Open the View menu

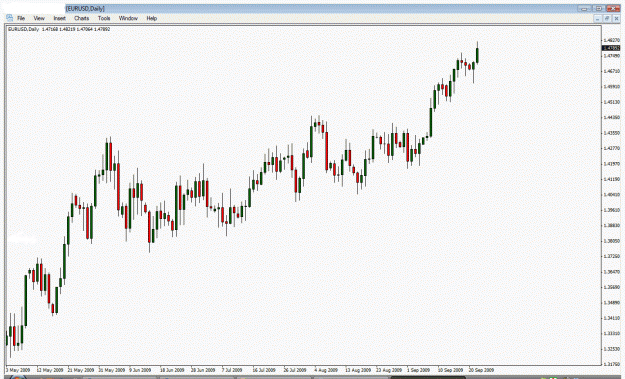pyautogui.click(x=39, y=18)
